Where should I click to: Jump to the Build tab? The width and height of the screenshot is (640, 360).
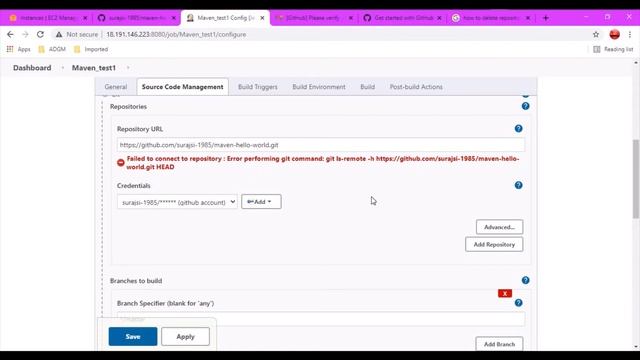tap(367, 87)
